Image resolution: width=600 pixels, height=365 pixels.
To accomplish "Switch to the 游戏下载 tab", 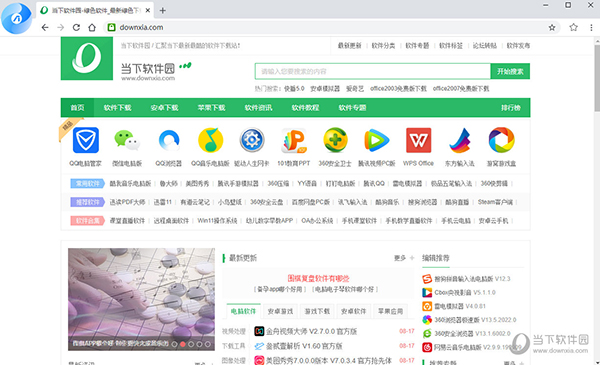I will coord(317,311).
